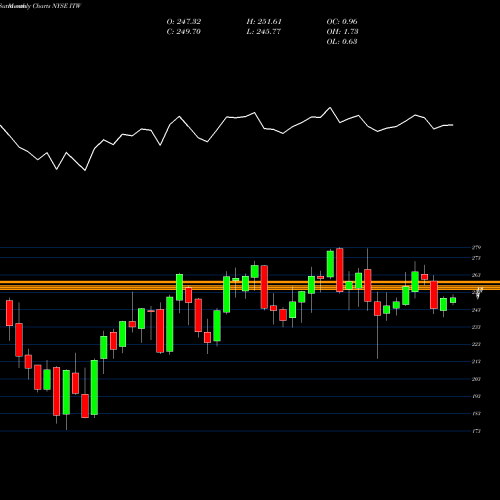Click the 'OH: 1.73' value
The height and width of the screenshot is (500, 500).
pyautogui.click(x=342, y=32)
